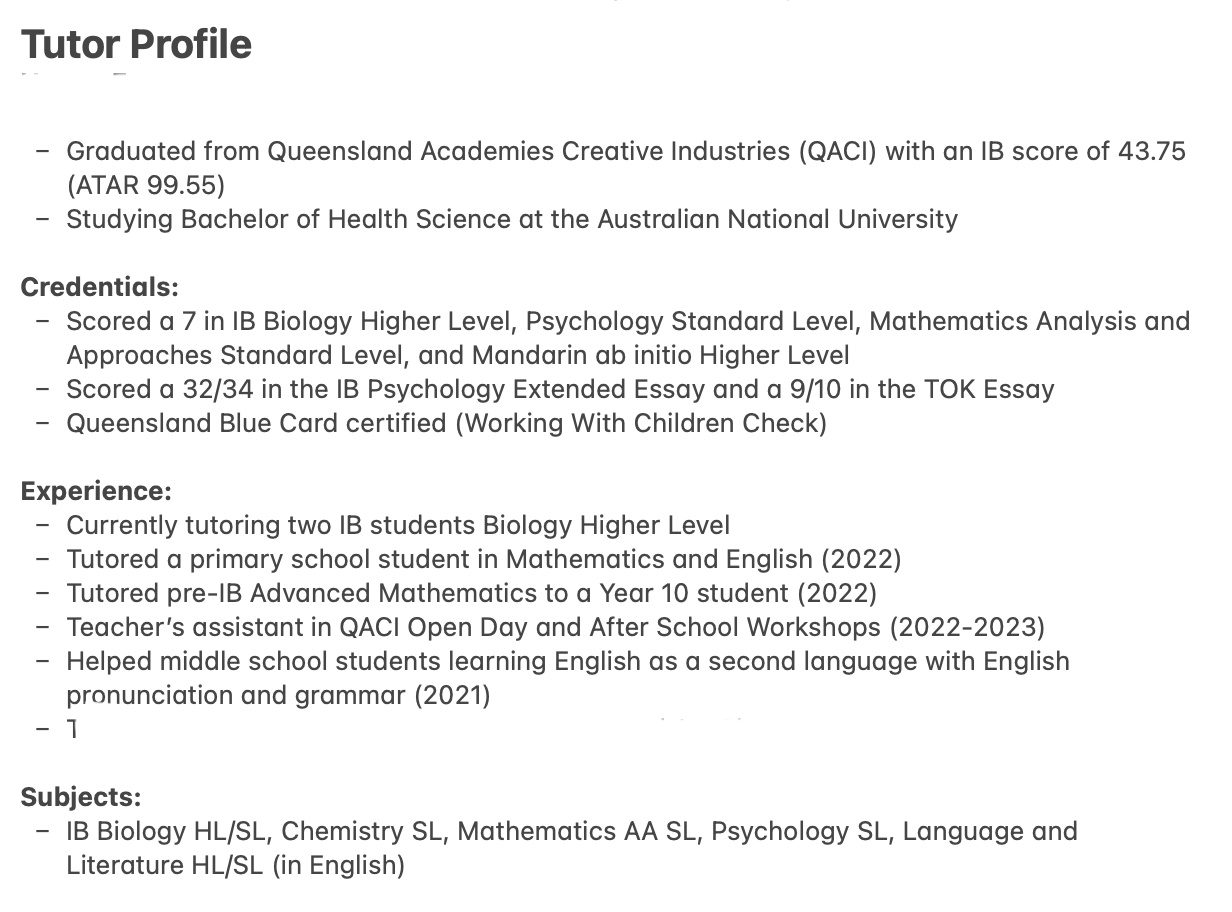Click the Teacher's assistant in QACI line
This screenshot has height=912, width=1232.
click(x=555, y=627)
